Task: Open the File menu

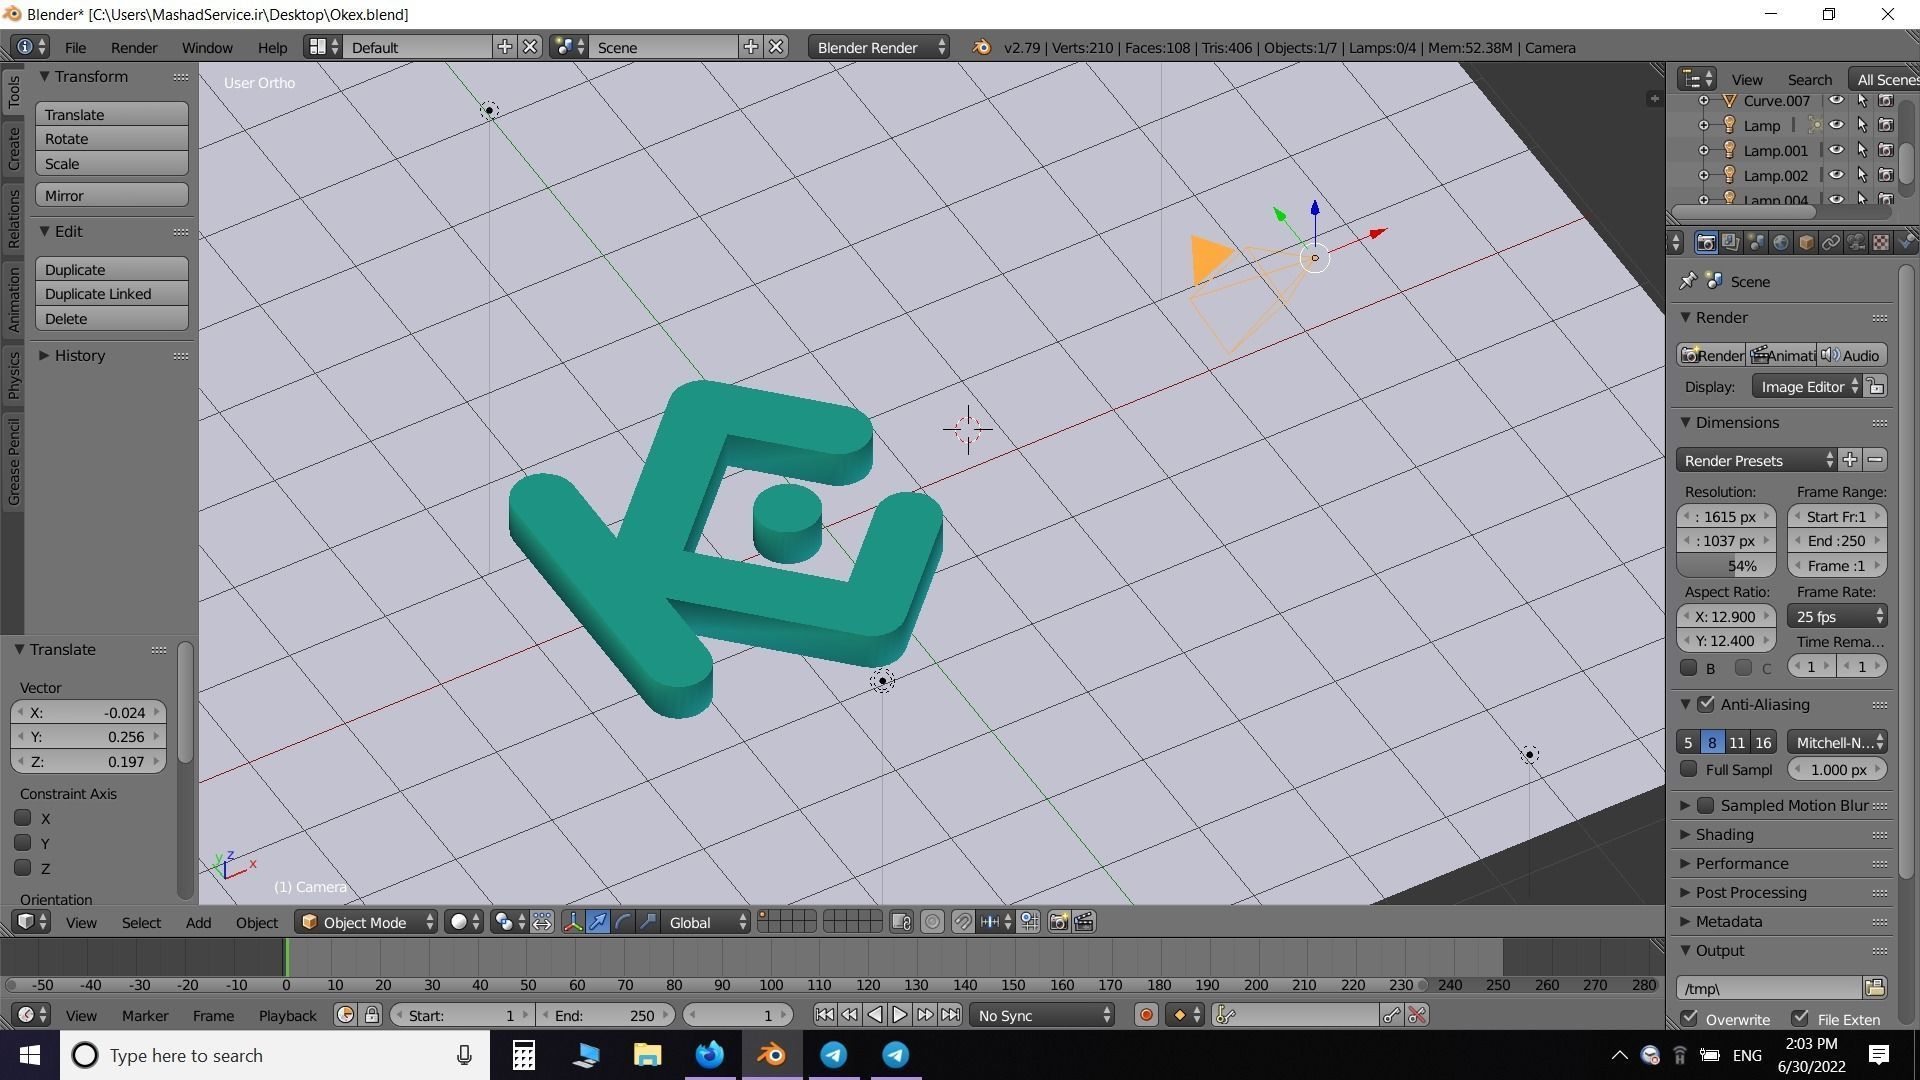Action: [75, 47]
